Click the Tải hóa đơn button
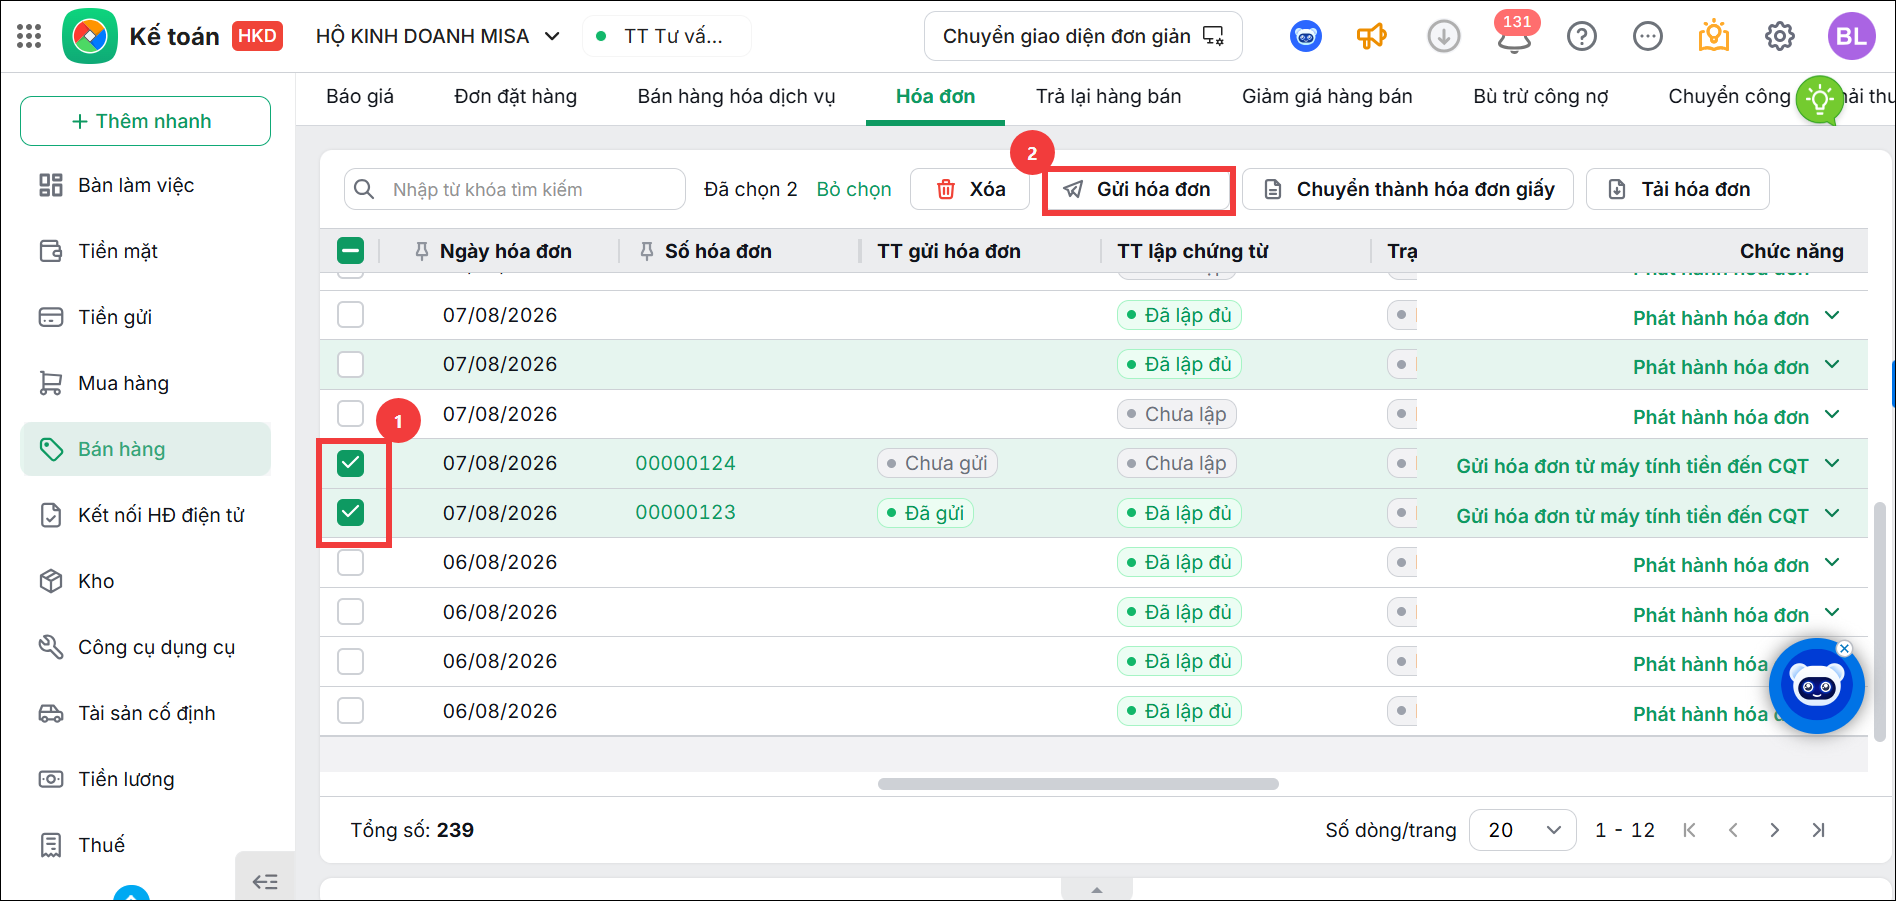Image resolution: width=1896 pixels, height=901 pixels. point(1678,189)
